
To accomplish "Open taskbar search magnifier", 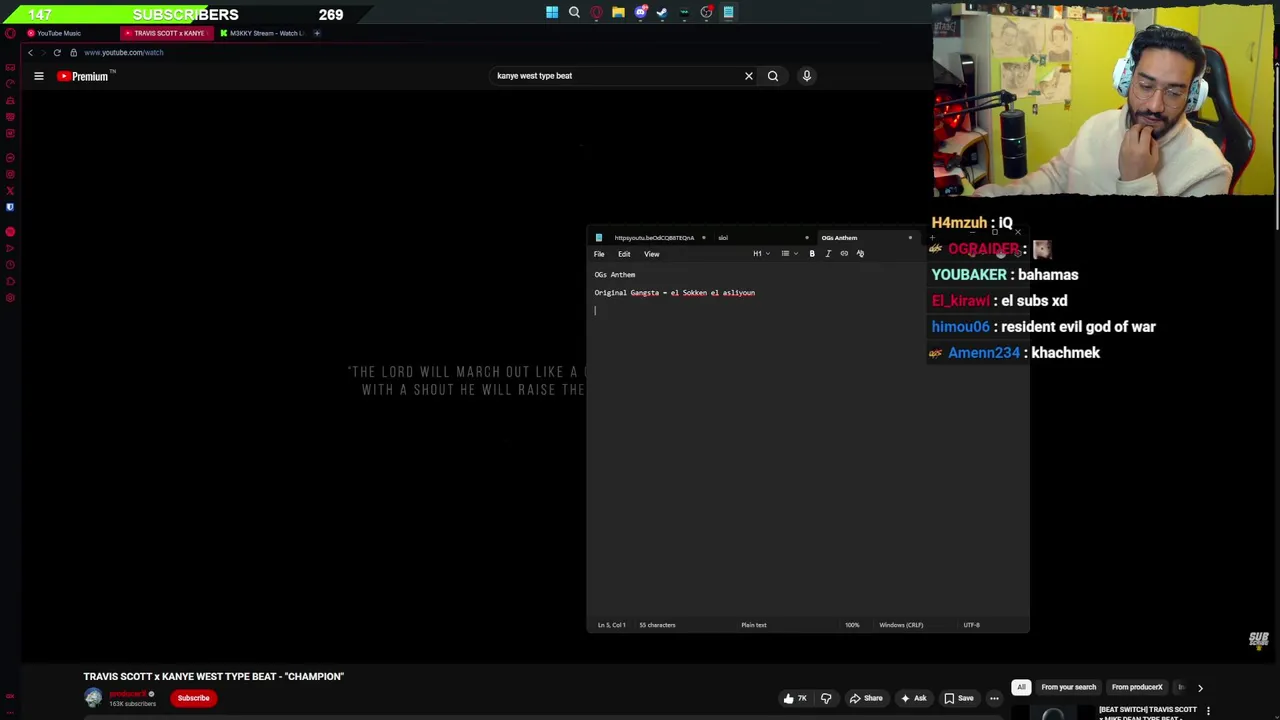I will (574, 13).
